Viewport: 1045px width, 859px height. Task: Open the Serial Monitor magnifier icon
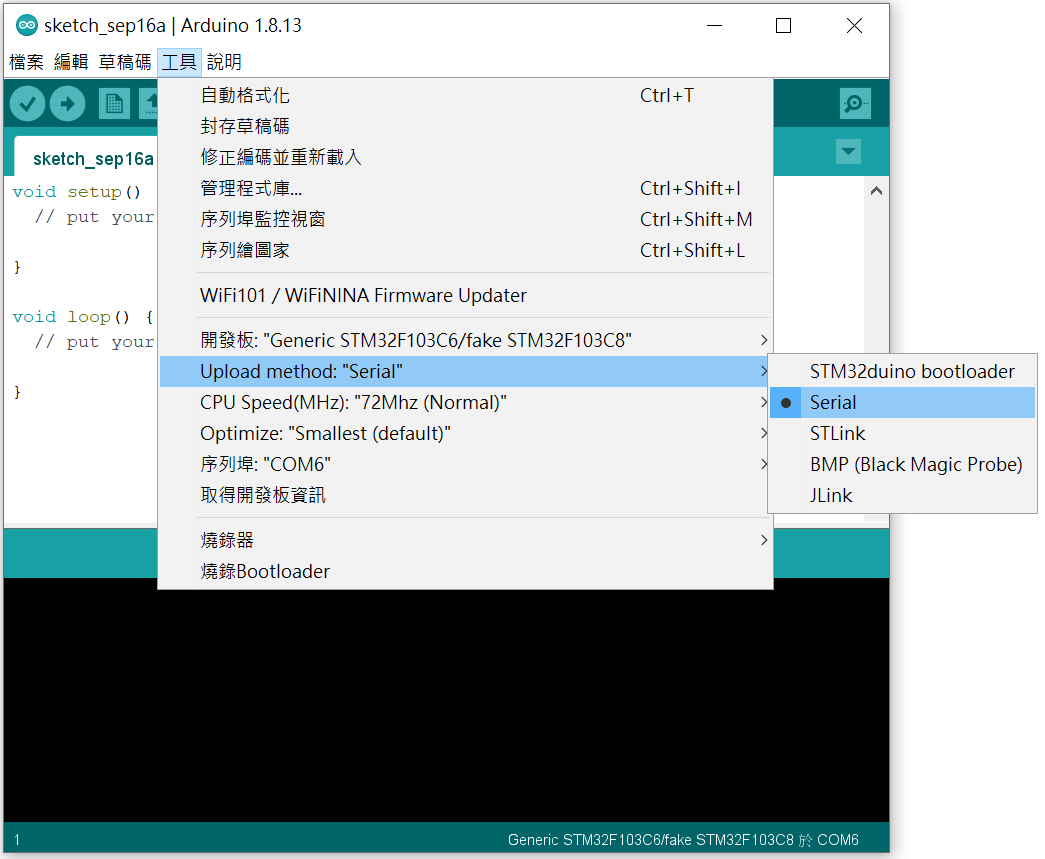pos(855,103)
